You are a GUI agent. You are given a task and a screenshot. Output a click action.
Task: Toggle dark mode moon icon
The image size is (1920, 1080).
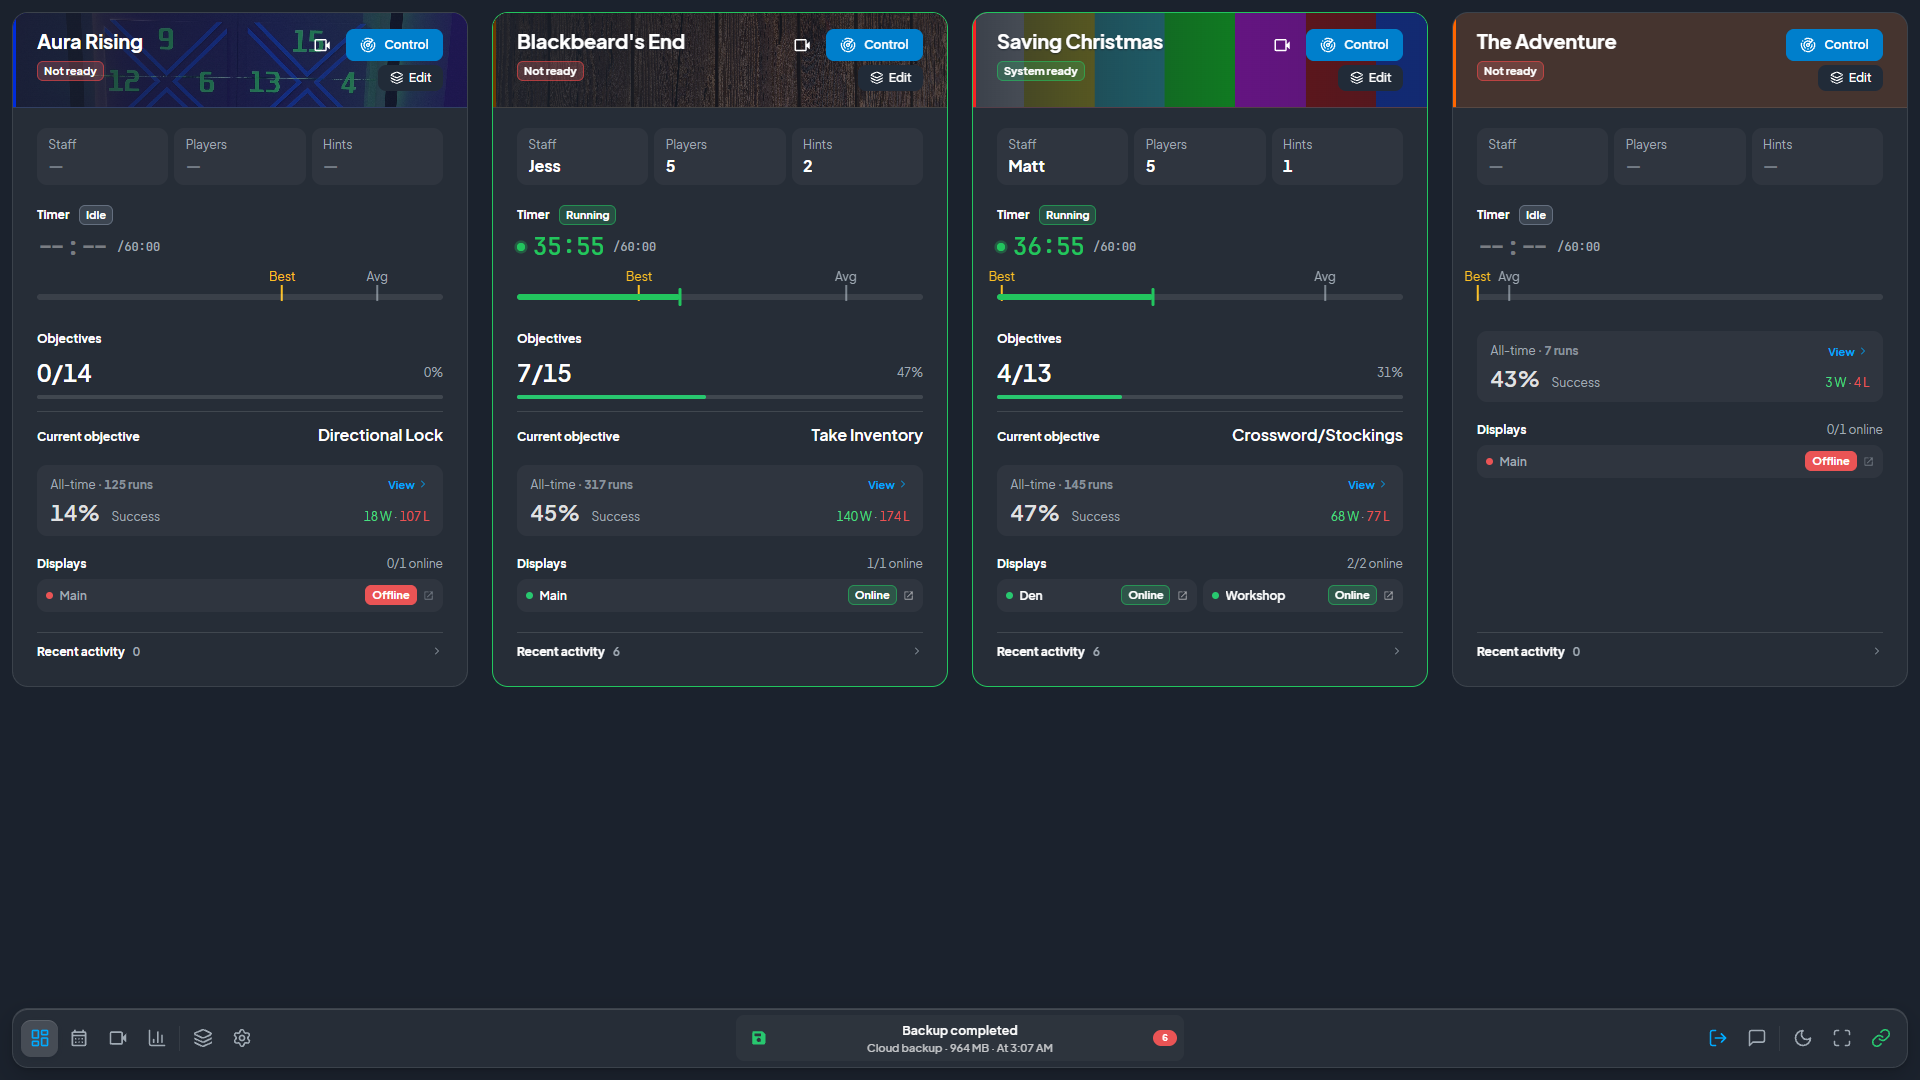[x=1803, y=1038]
